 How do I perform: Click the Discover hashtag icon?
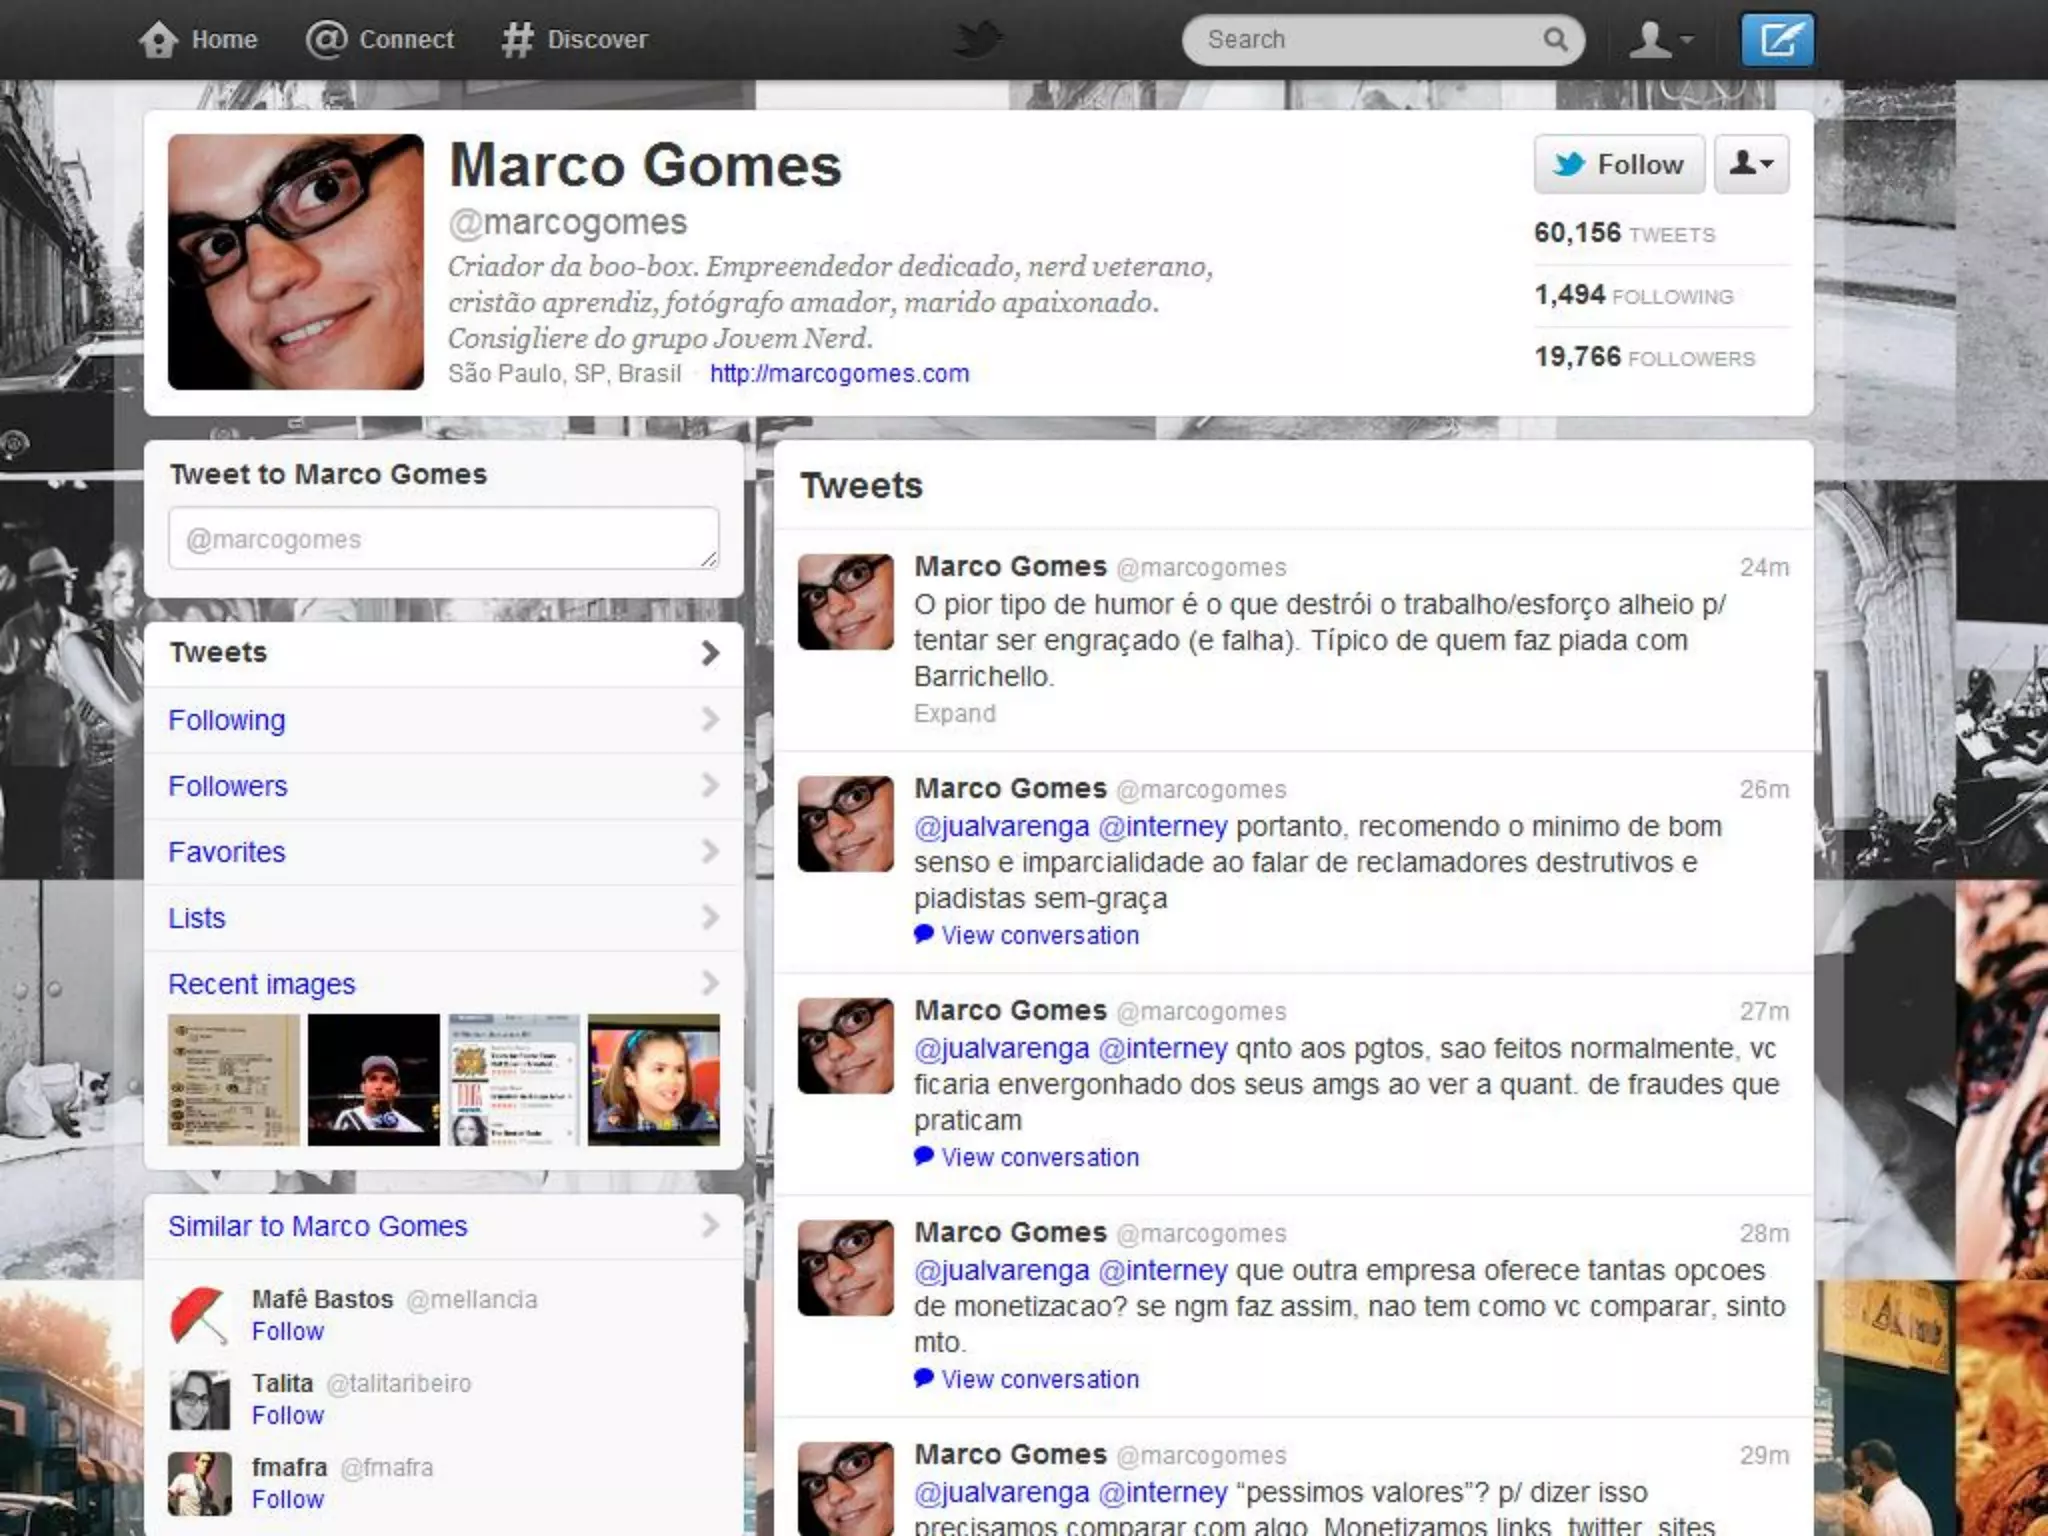(x=517, y=40)
